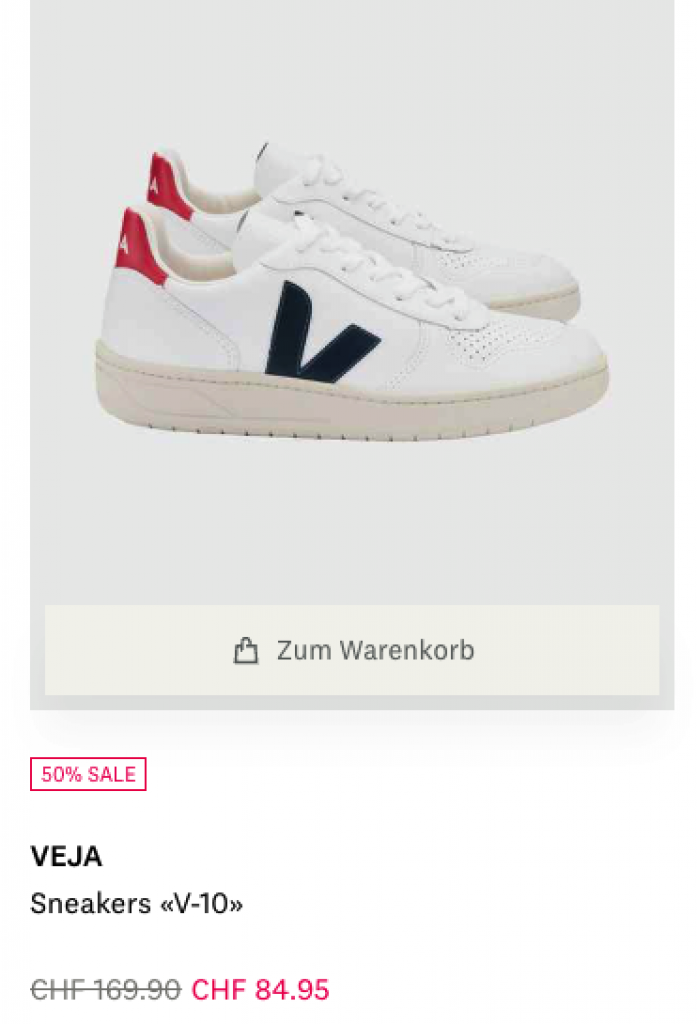Click gray area between sneakers and cart button
The image size is (697, 1024).
pyautogui.click(x=351, y=522)
